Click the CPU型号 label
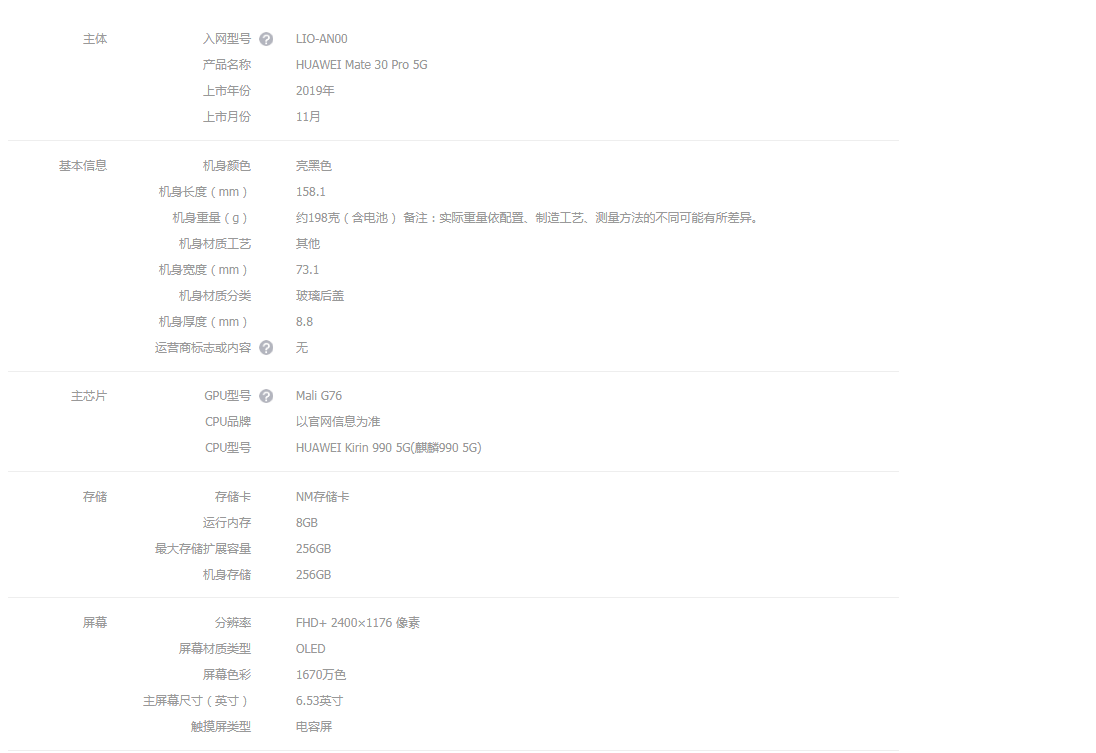The height and width of the screenshot is (753, 1096). coord(228,447)
